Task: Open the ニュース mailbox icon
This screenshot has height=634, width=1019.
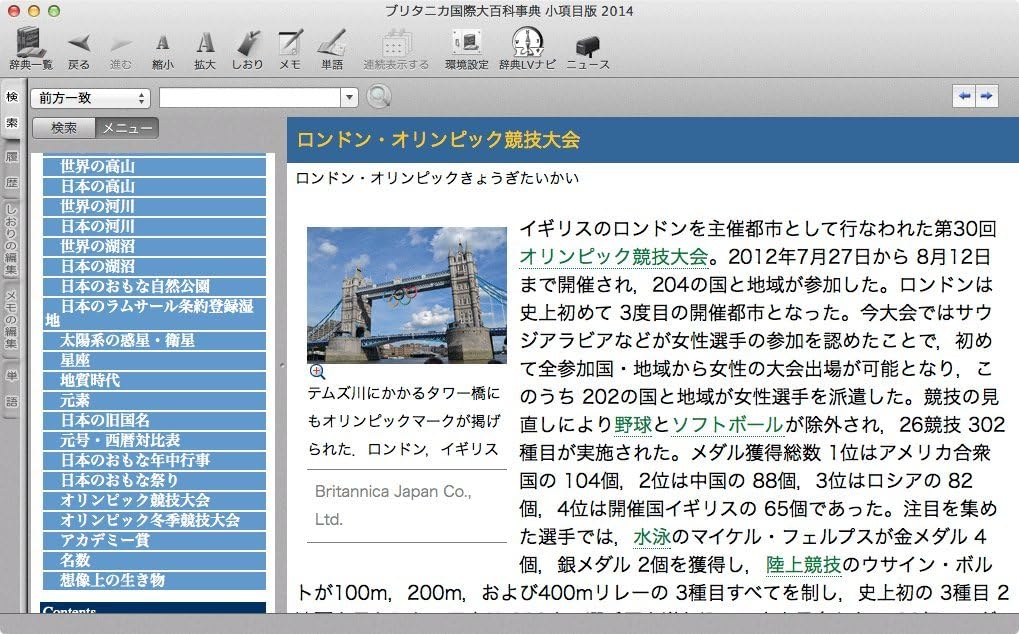Action: 588,46
